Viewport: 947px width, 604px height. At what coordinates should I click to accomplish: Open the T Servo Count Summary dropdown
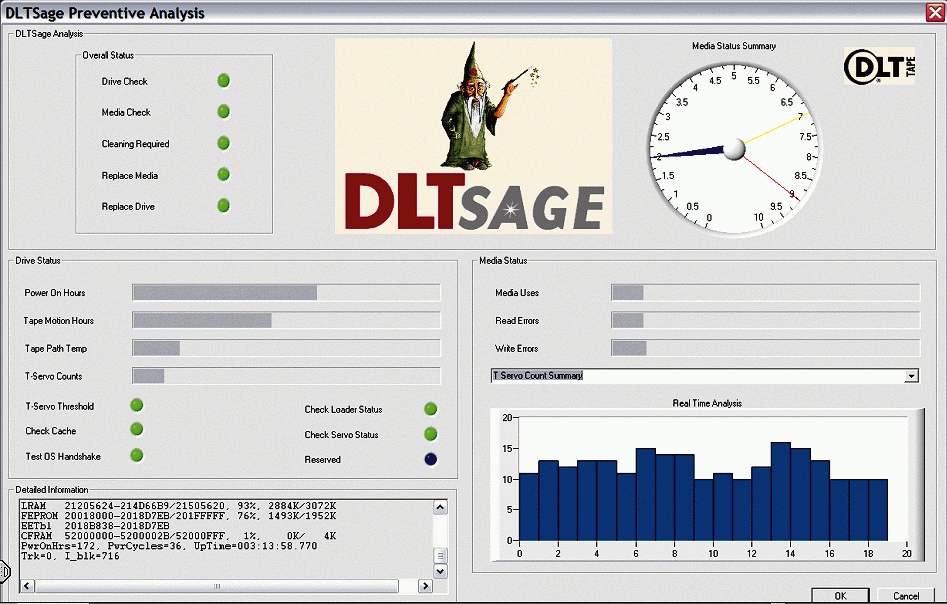tap(911, 376)
